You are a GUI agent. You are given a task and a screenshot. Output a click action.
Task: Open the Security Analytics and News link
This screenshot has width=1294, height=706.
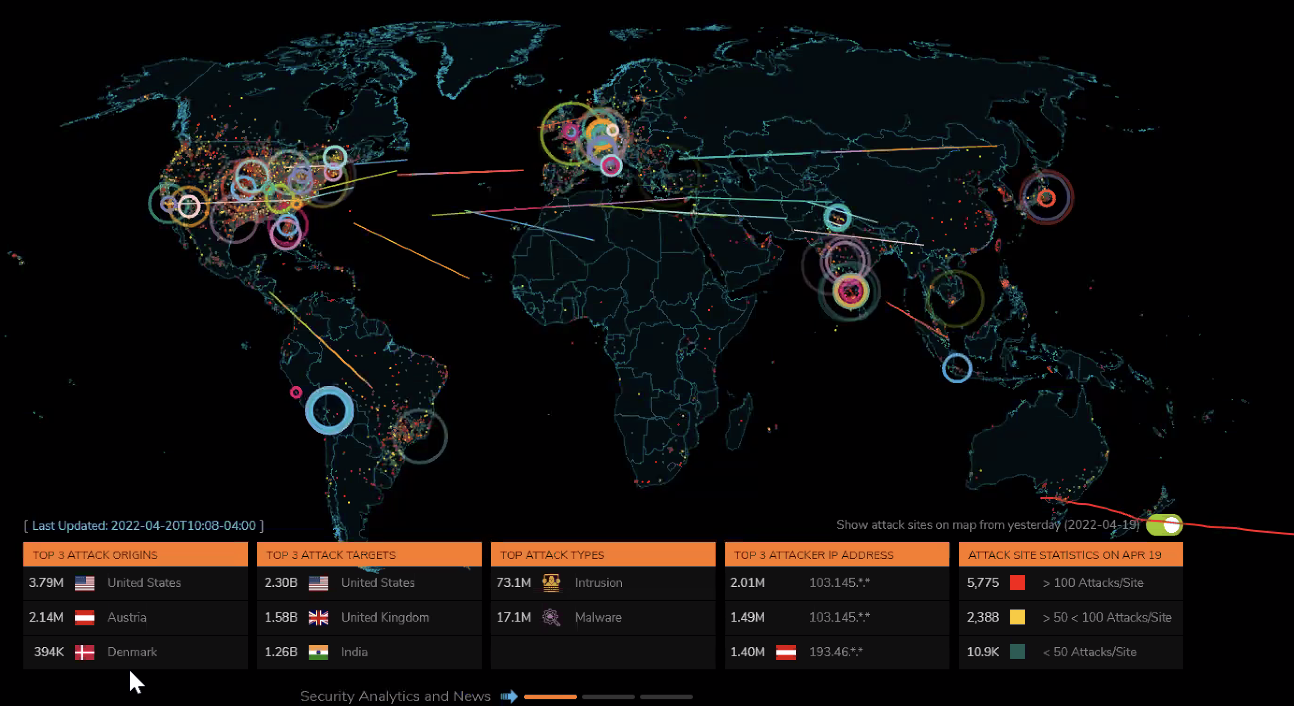tap(395, 696)
